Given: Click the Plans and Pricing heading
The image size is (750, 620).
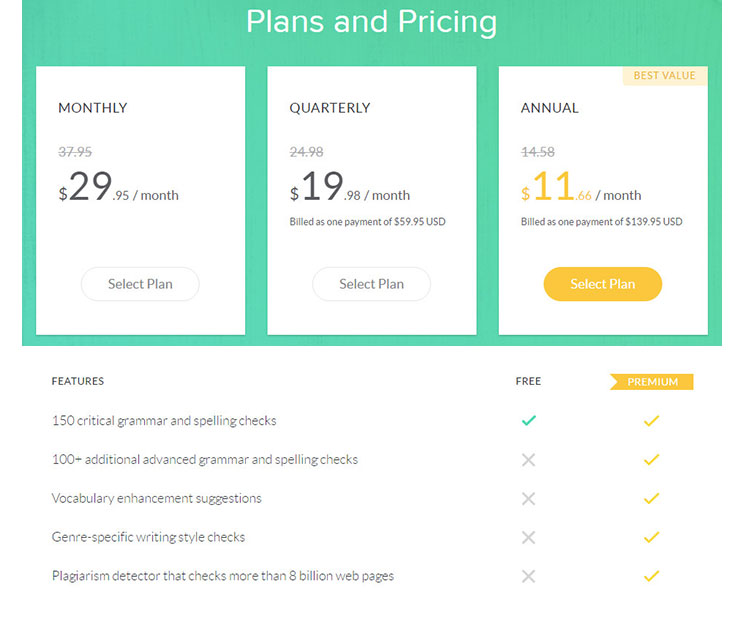Looking at the screenshot, I should pyautogui.click(x=371, y=22).
